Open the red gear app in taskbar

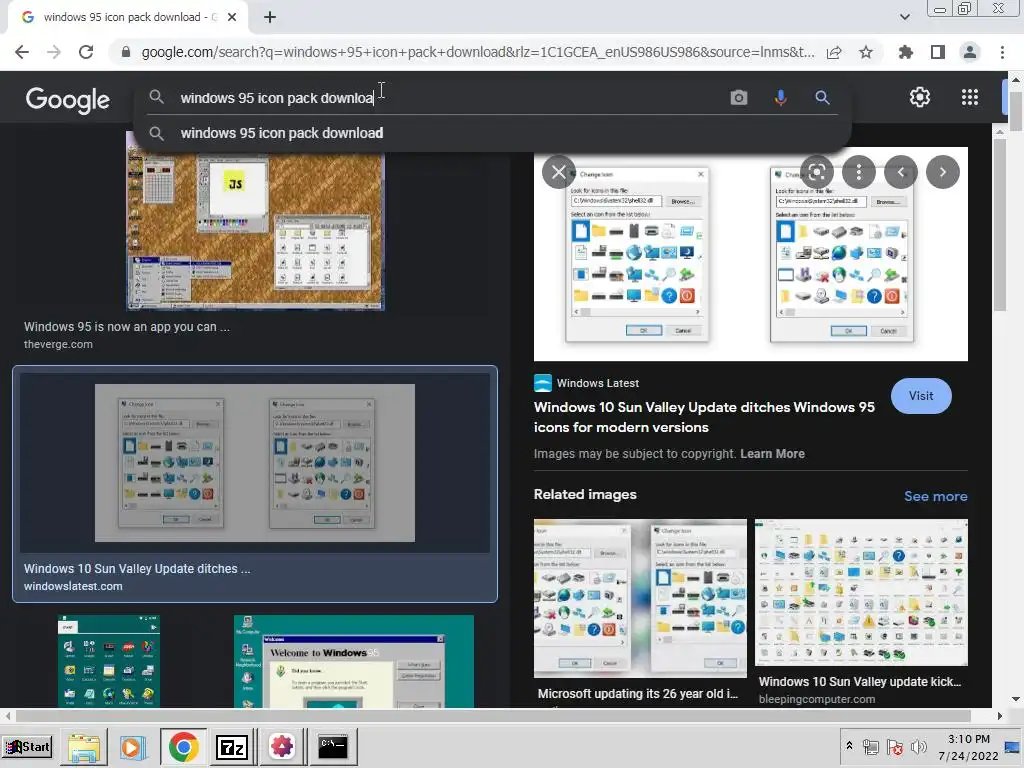pyautogui.click(x=282, y=747)
